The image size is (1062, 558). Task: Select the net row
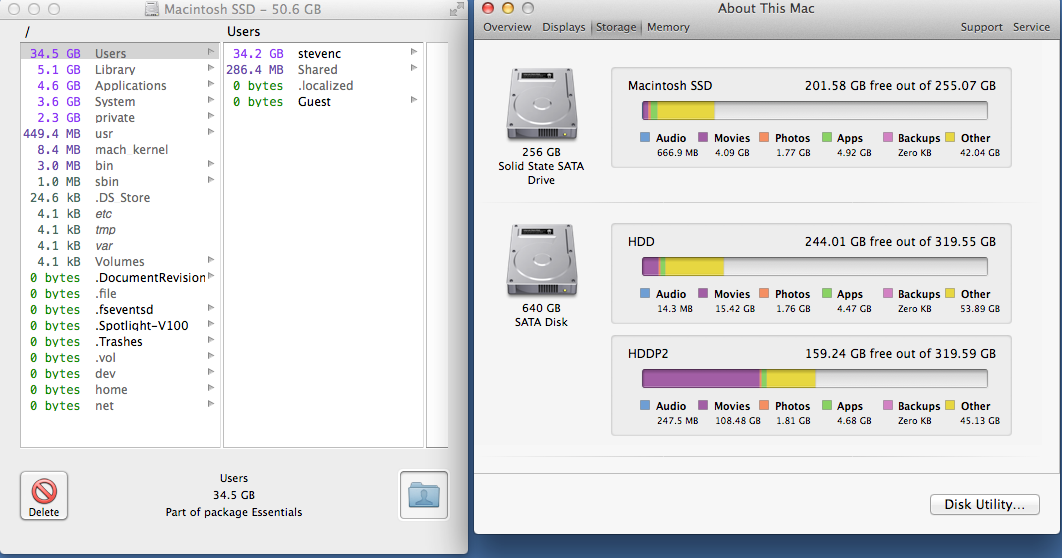pyautogui.click(x=120, y=406)
